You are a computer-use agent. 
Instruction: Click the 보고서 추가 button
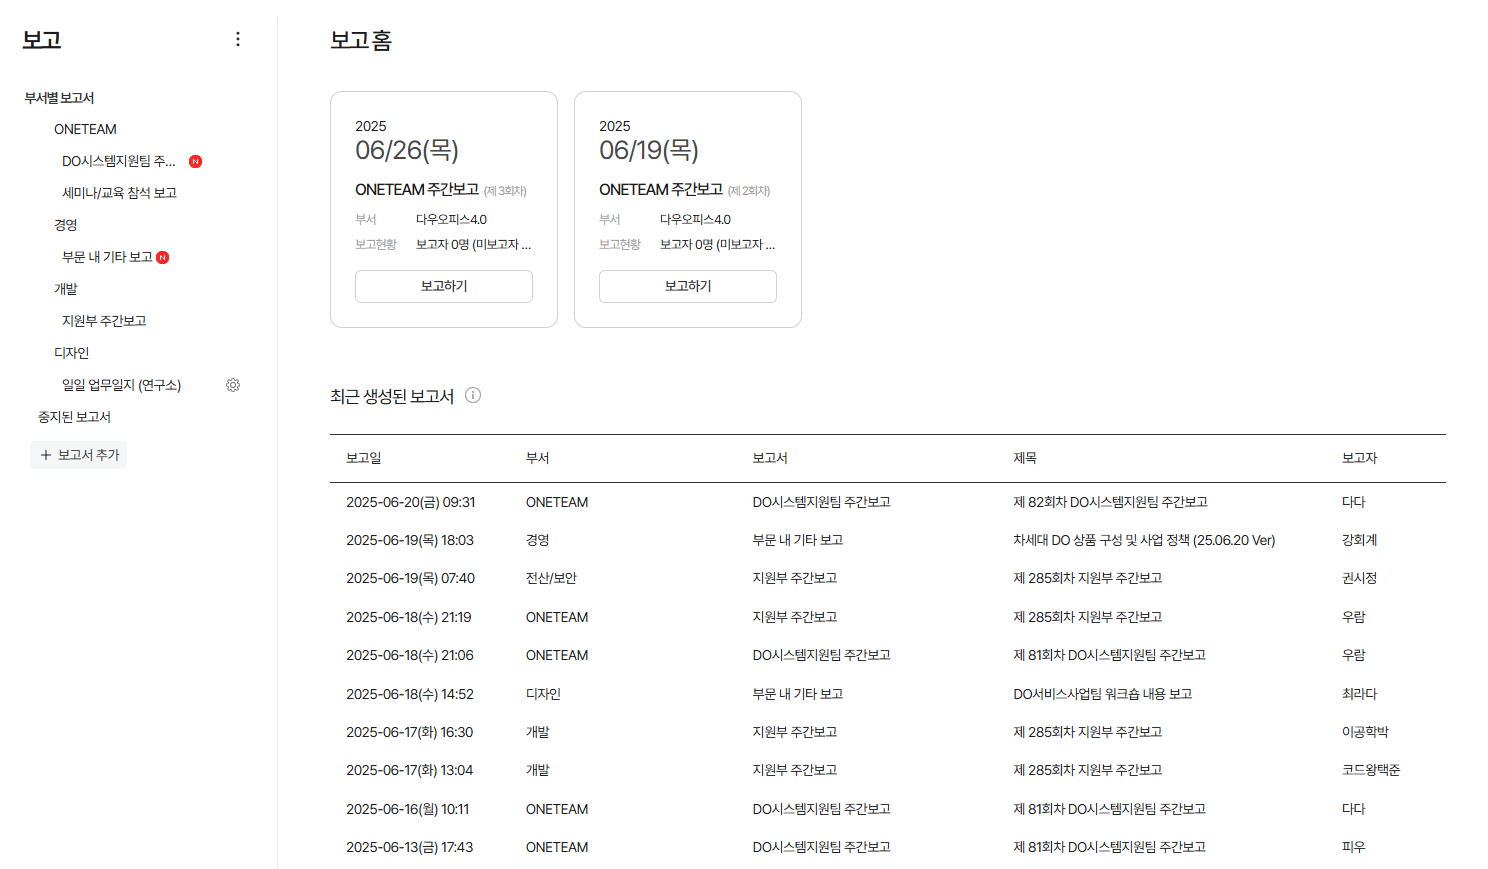pyautogui.click(x=79, y=455)
